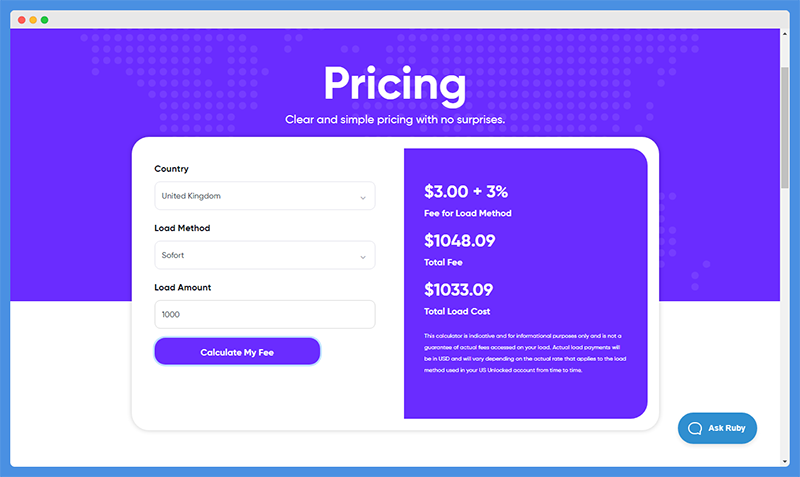This screenshot has height=477, width=800.
Task: Click the scrollbar down arrow
Action: pos(785,461)
